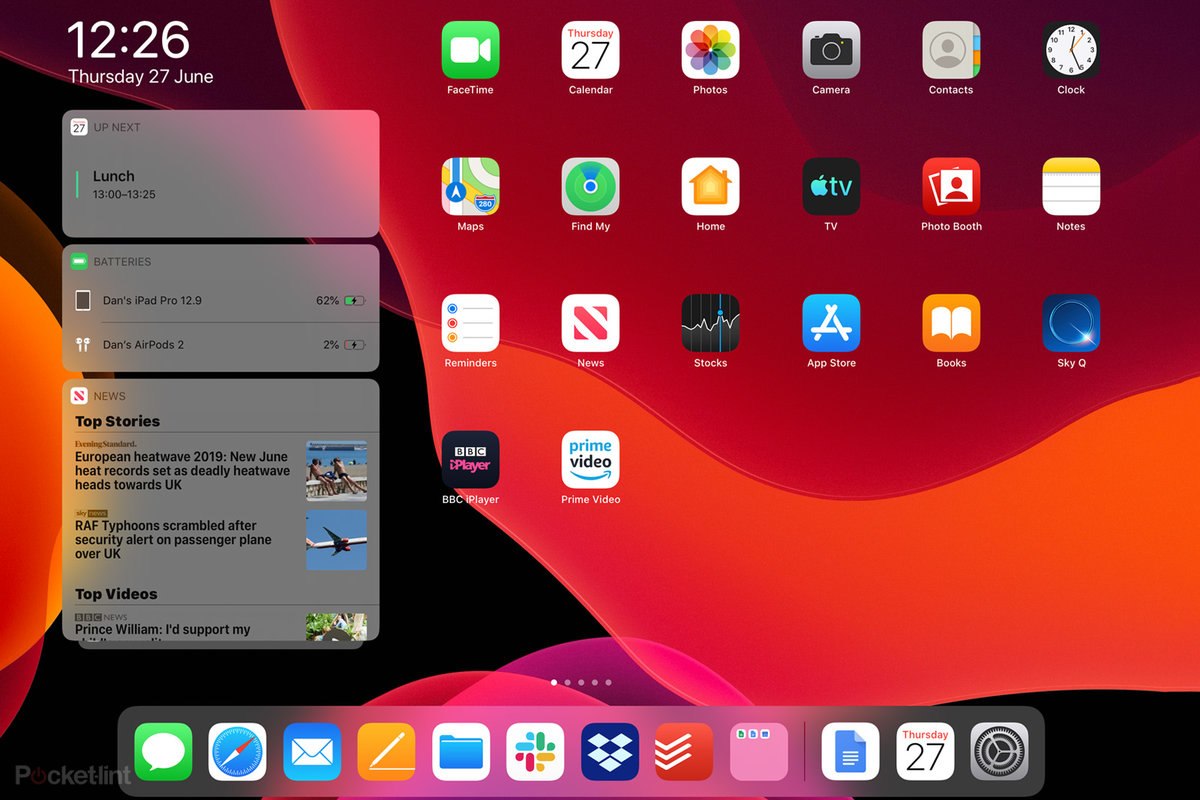Launch Slack from the dock
Viewport: 1200px width, 800px height.
[x=536, y=752]
